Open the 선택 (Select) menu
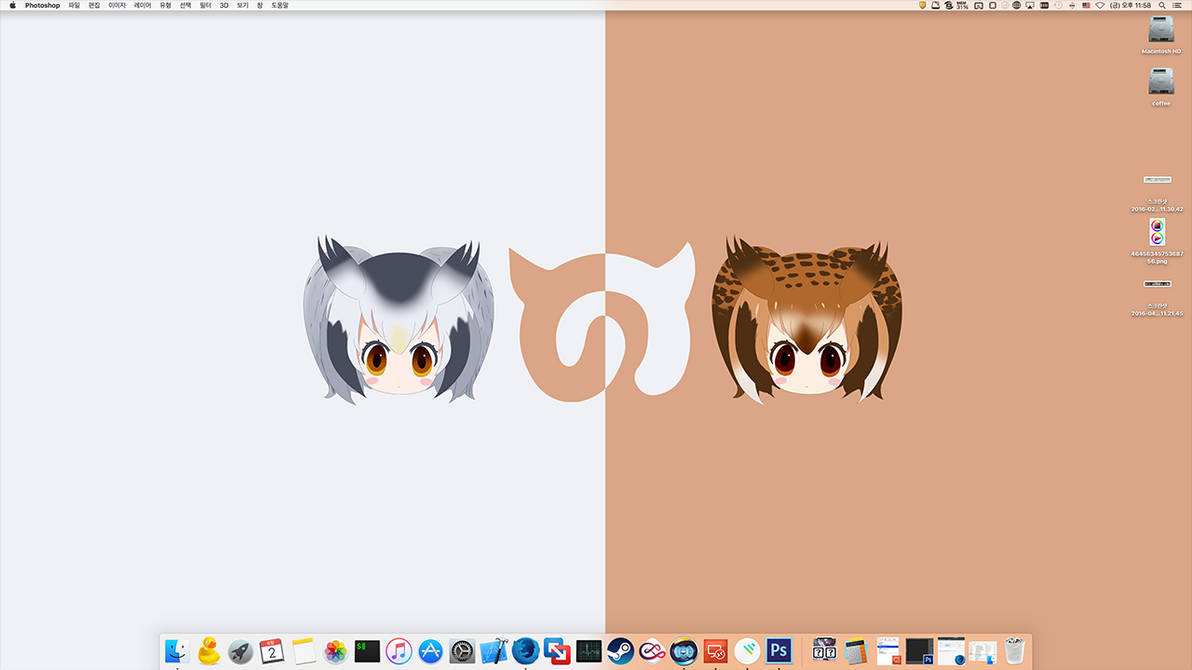Viewport: 1192px width, 670px height. point(185,5)
